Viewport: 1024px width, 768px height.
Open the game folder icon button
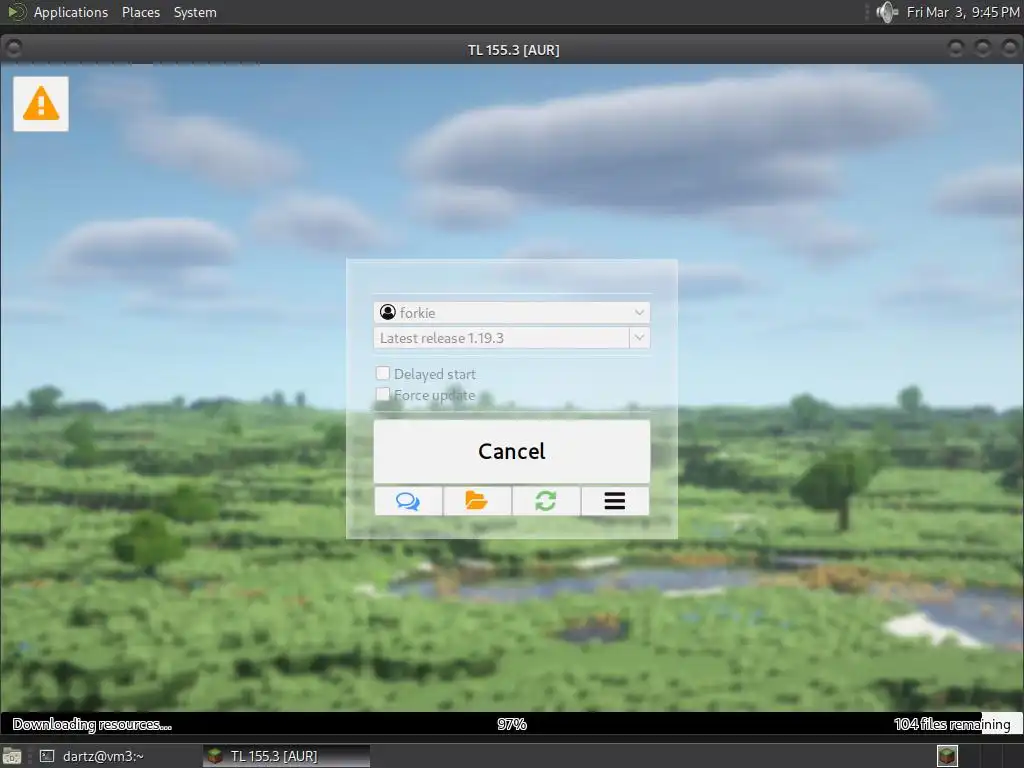(477, 501)
